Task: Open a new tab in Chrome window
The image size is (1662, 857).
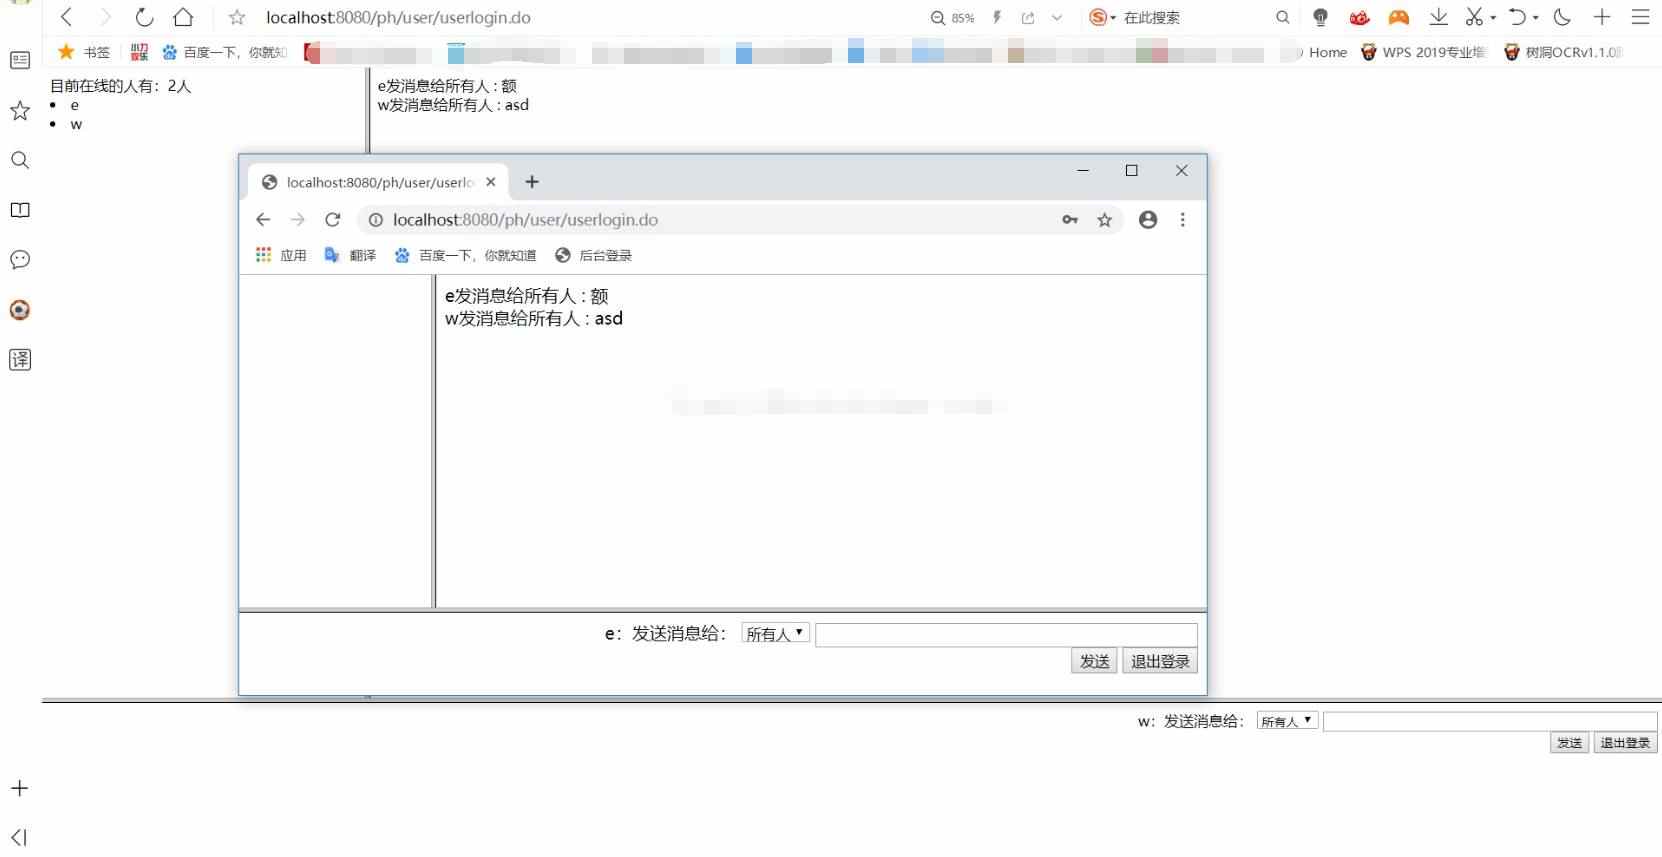Action: click(532, 182)
